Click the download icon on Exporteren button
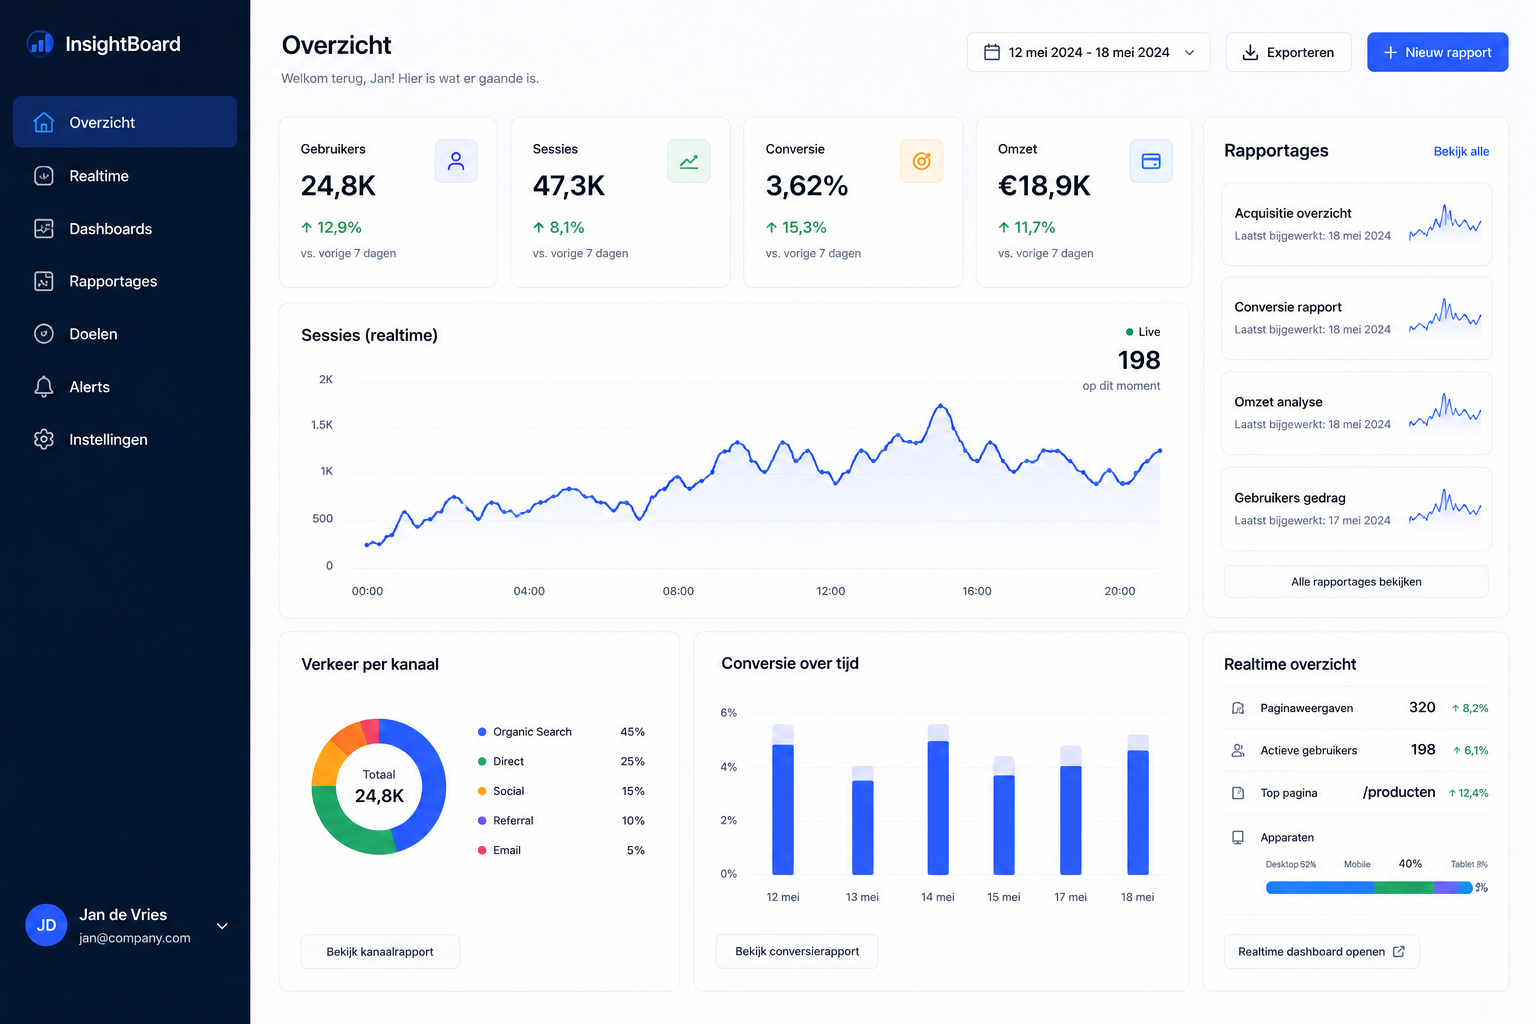This screenshot has height=1024, width=1536. point(1250,52)
